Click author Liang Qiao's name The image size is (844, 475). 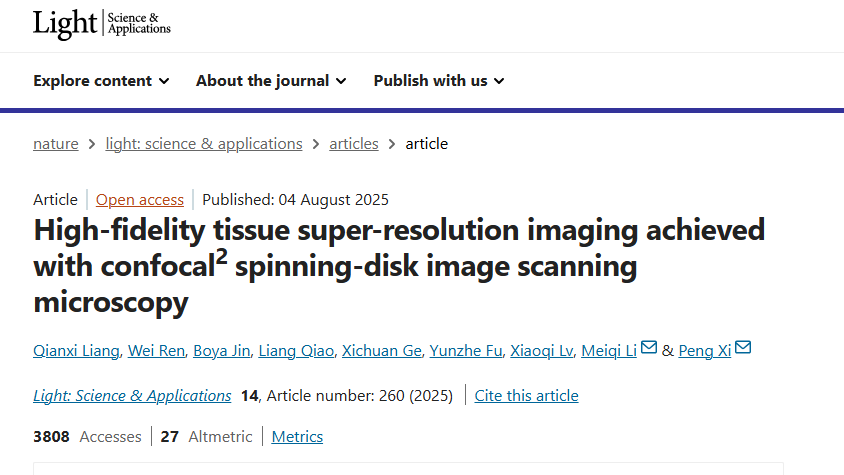[x=296, y=351]
